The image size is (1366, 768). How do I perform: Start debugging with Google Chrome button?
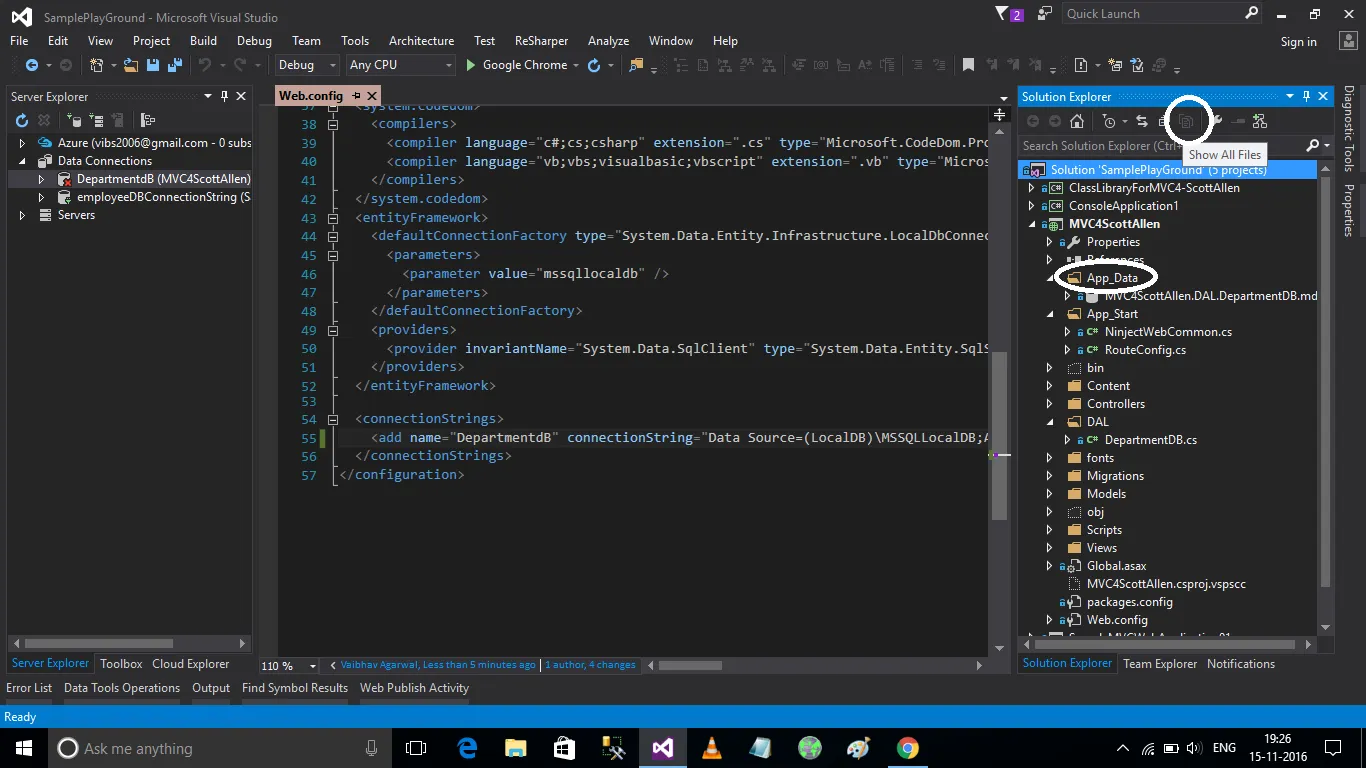[516, 65]
